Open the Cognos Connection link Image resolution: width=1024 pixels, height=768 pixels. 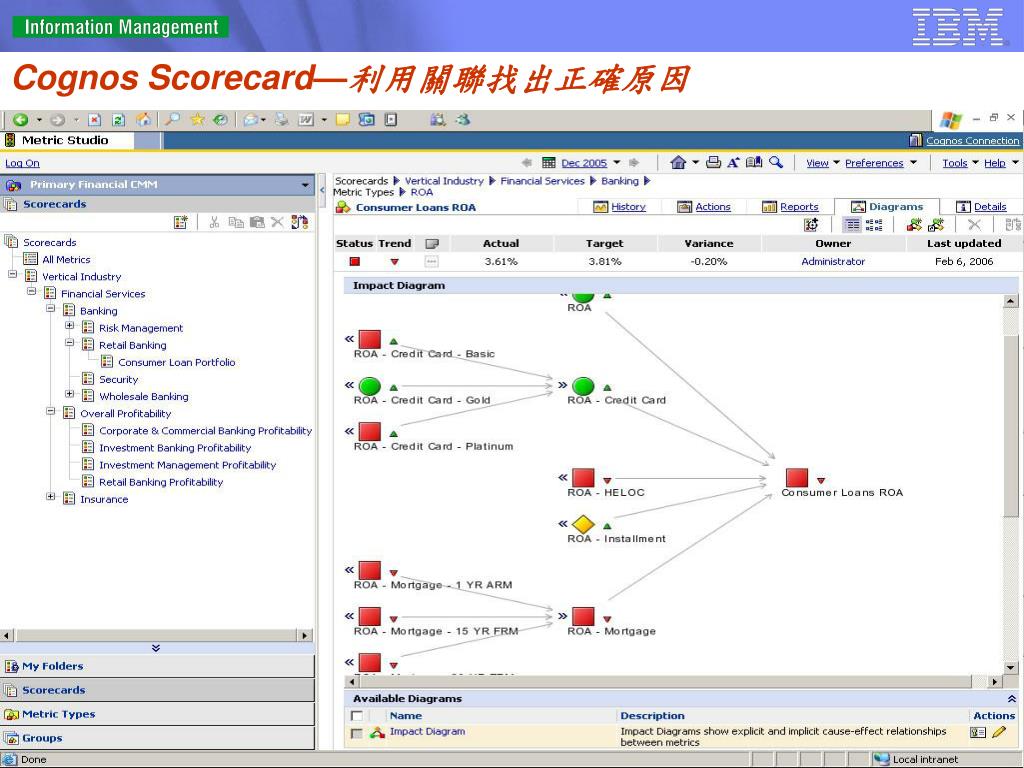click(x=972, y=140)
